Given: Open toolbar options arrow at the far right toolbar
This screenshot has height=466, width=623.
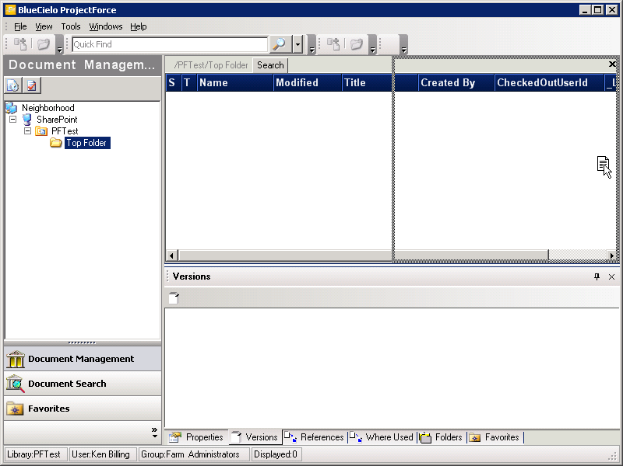Looking at the screenshot, I should pos(404,45).
